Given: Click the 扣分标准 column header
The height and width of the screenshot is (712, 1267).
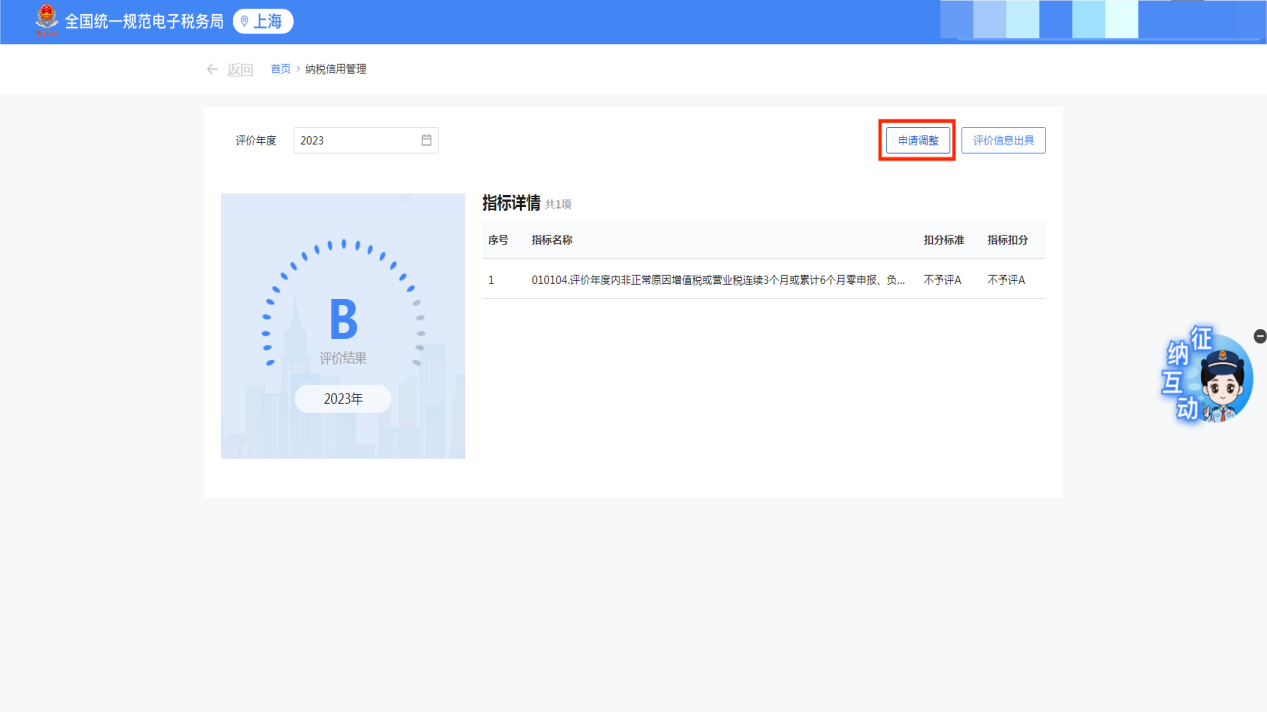Looking at the screenshot, I should pos(944,240).
